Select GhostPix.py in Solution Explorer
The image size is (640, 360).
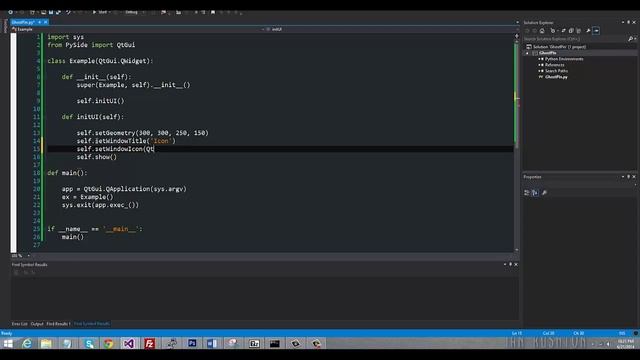pyautogui.click(x=556, y=77)
